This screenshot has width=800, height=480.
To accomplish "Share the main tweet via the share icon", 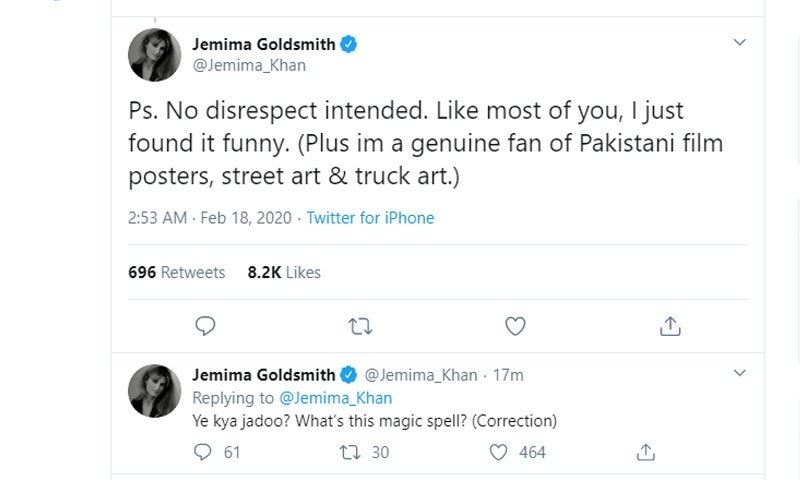I will [x=670, y=325].
